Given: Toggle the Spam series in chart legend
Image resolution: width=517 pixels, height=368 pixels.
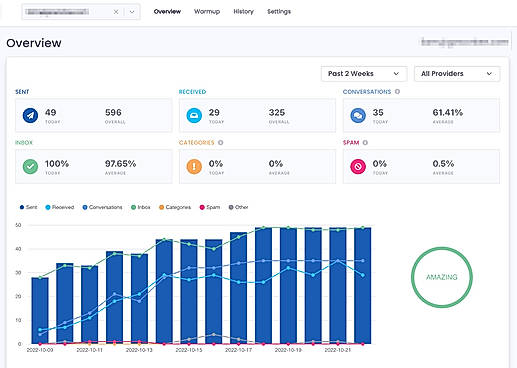Looking at the screenshot, I should tap(210, 207).
